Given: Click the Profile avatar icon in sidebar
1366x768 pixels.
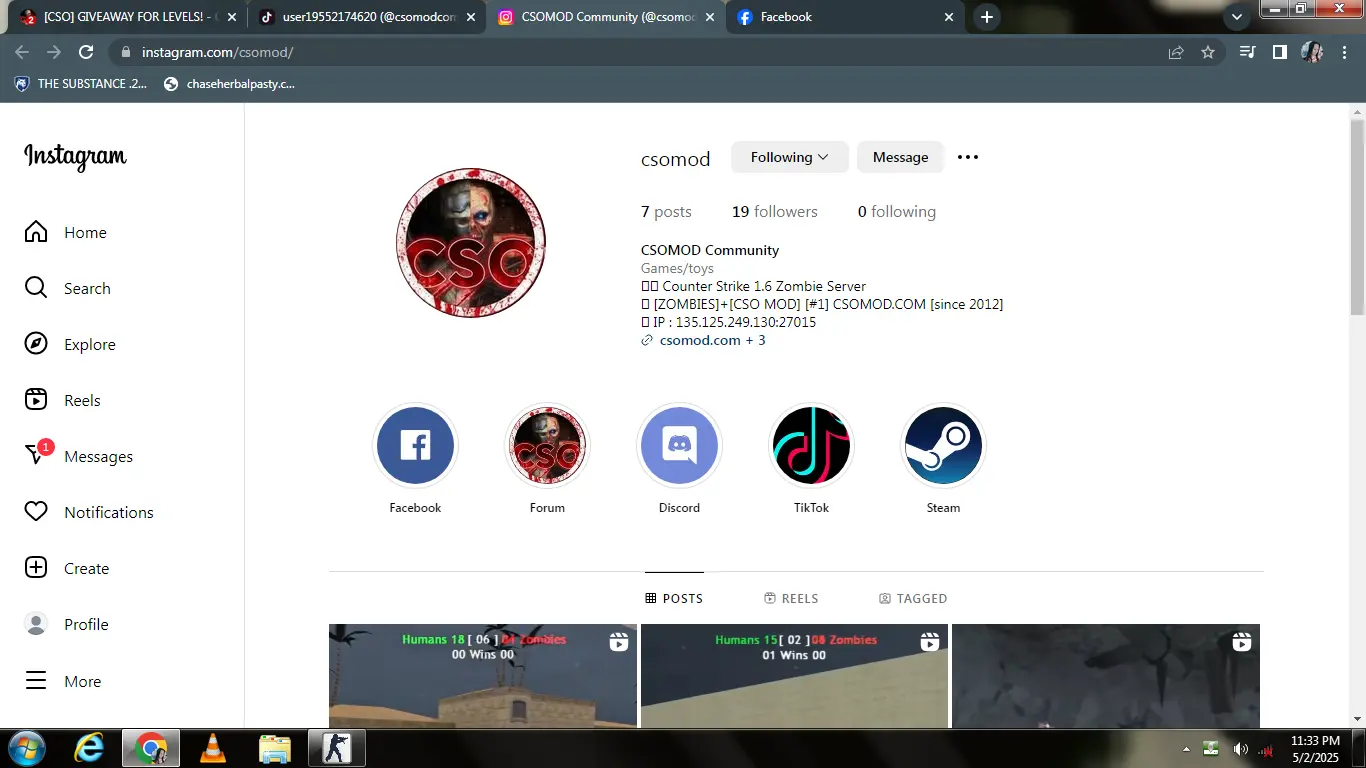Looking at the screenshot, I should pos(36,624).
